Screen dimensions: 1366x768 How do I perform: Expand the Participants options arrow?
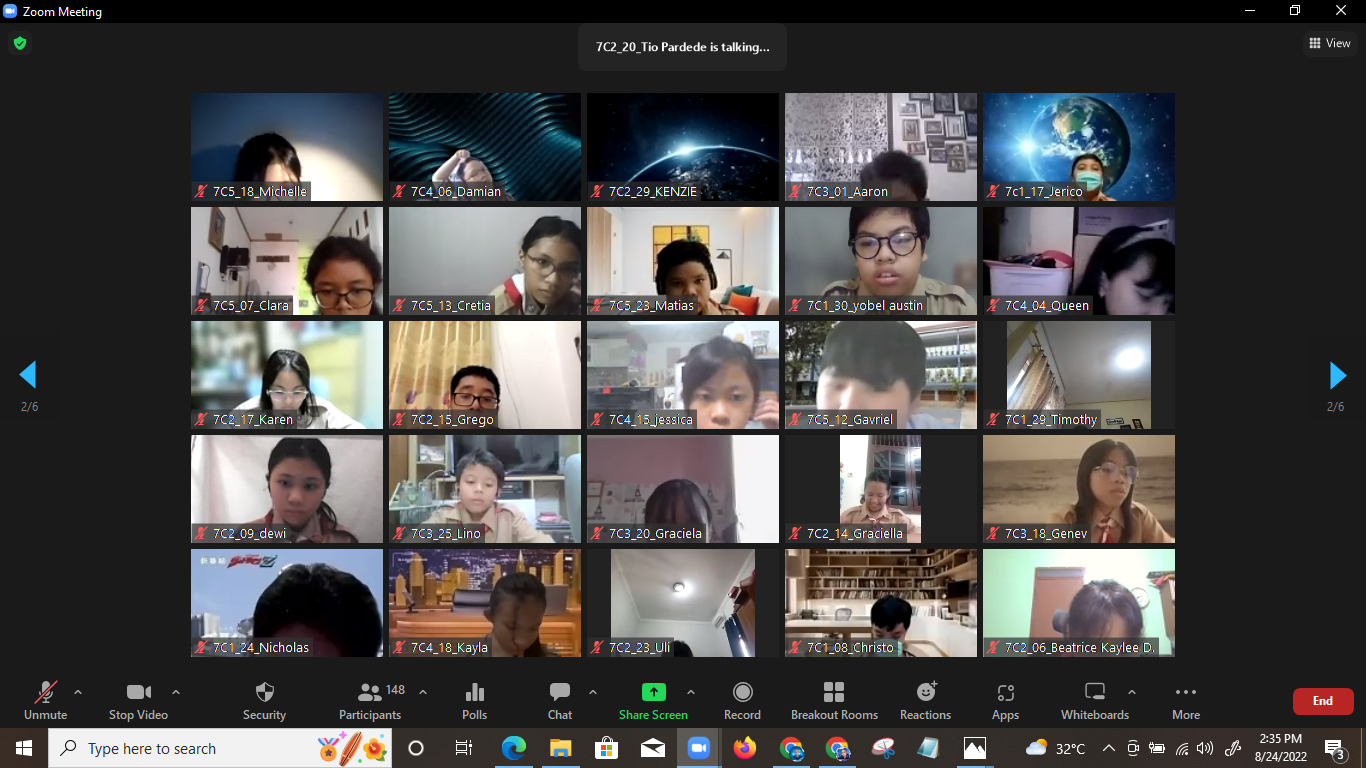coord(422,692)
